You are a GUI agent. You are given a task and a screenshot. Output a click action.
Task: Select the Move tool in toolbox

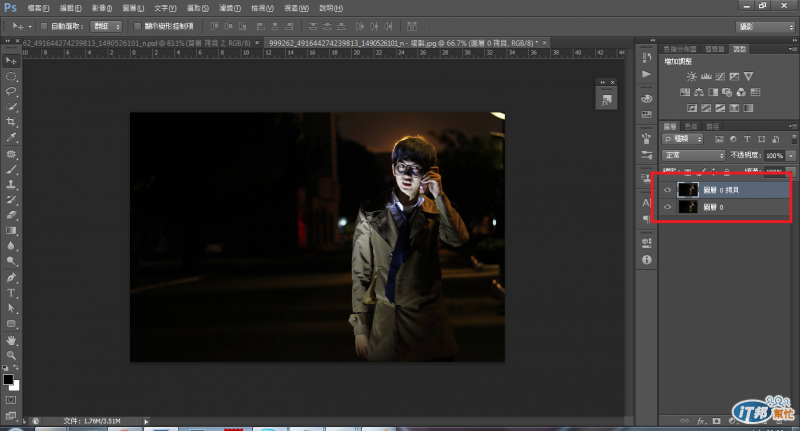click(x=11, y=61)
